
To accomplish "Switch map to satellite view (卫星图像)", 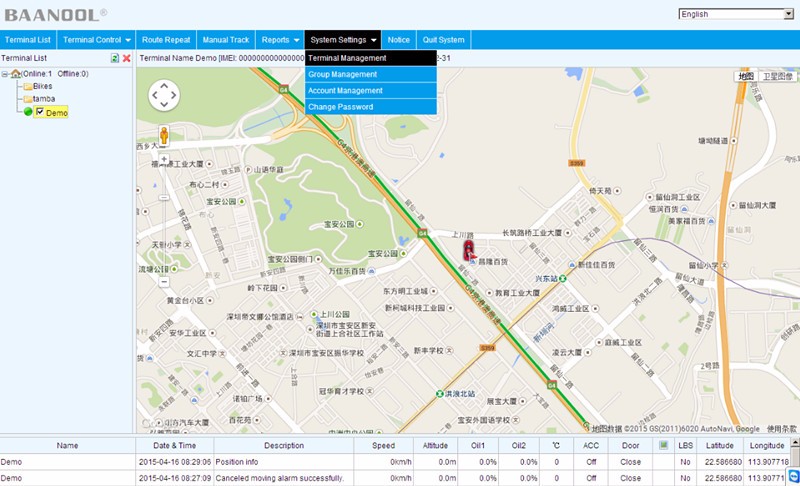I will [x=777, y=76].
